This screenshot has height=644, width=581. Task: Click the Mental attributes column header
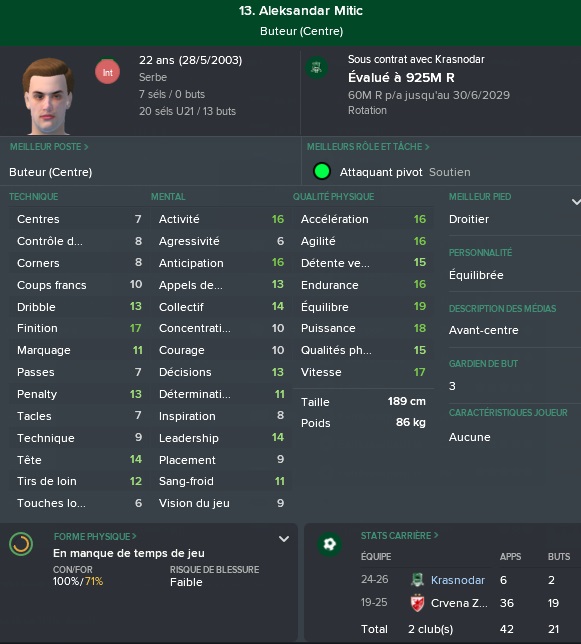coord(168,197)
